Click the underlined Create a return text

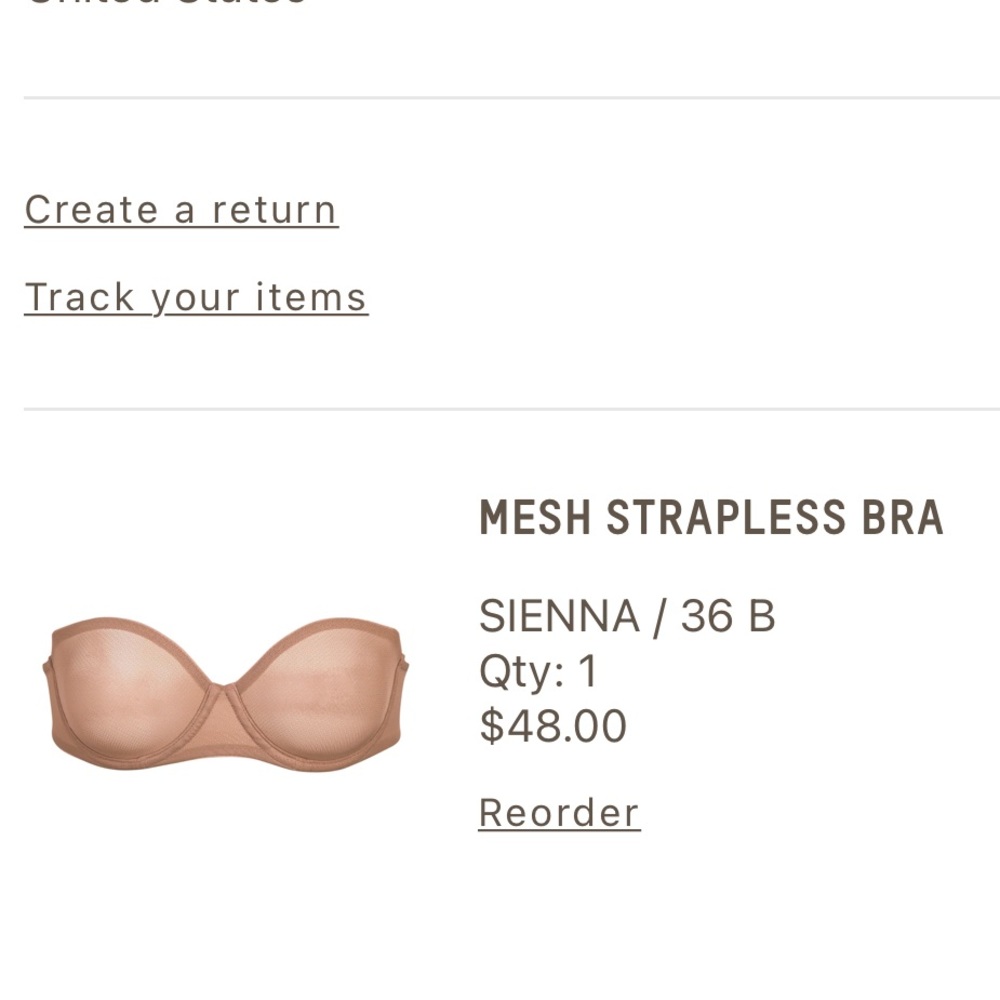(180, 209)
